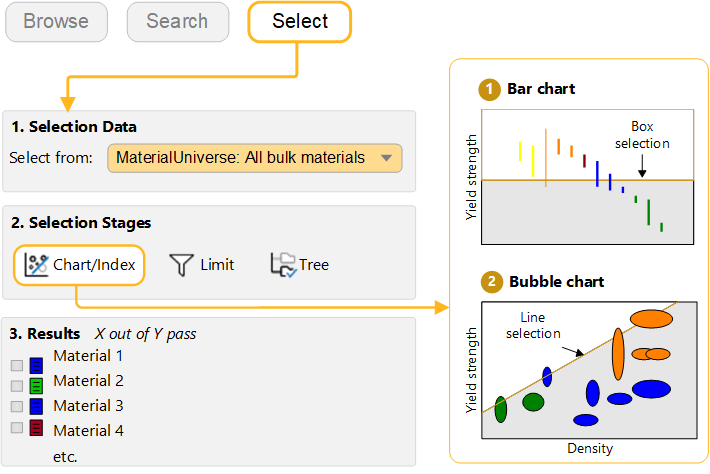Image resolution: width=710 pixels, height=474 pixels.
Task: Click the Limit funnel icon
Action: 180,265
